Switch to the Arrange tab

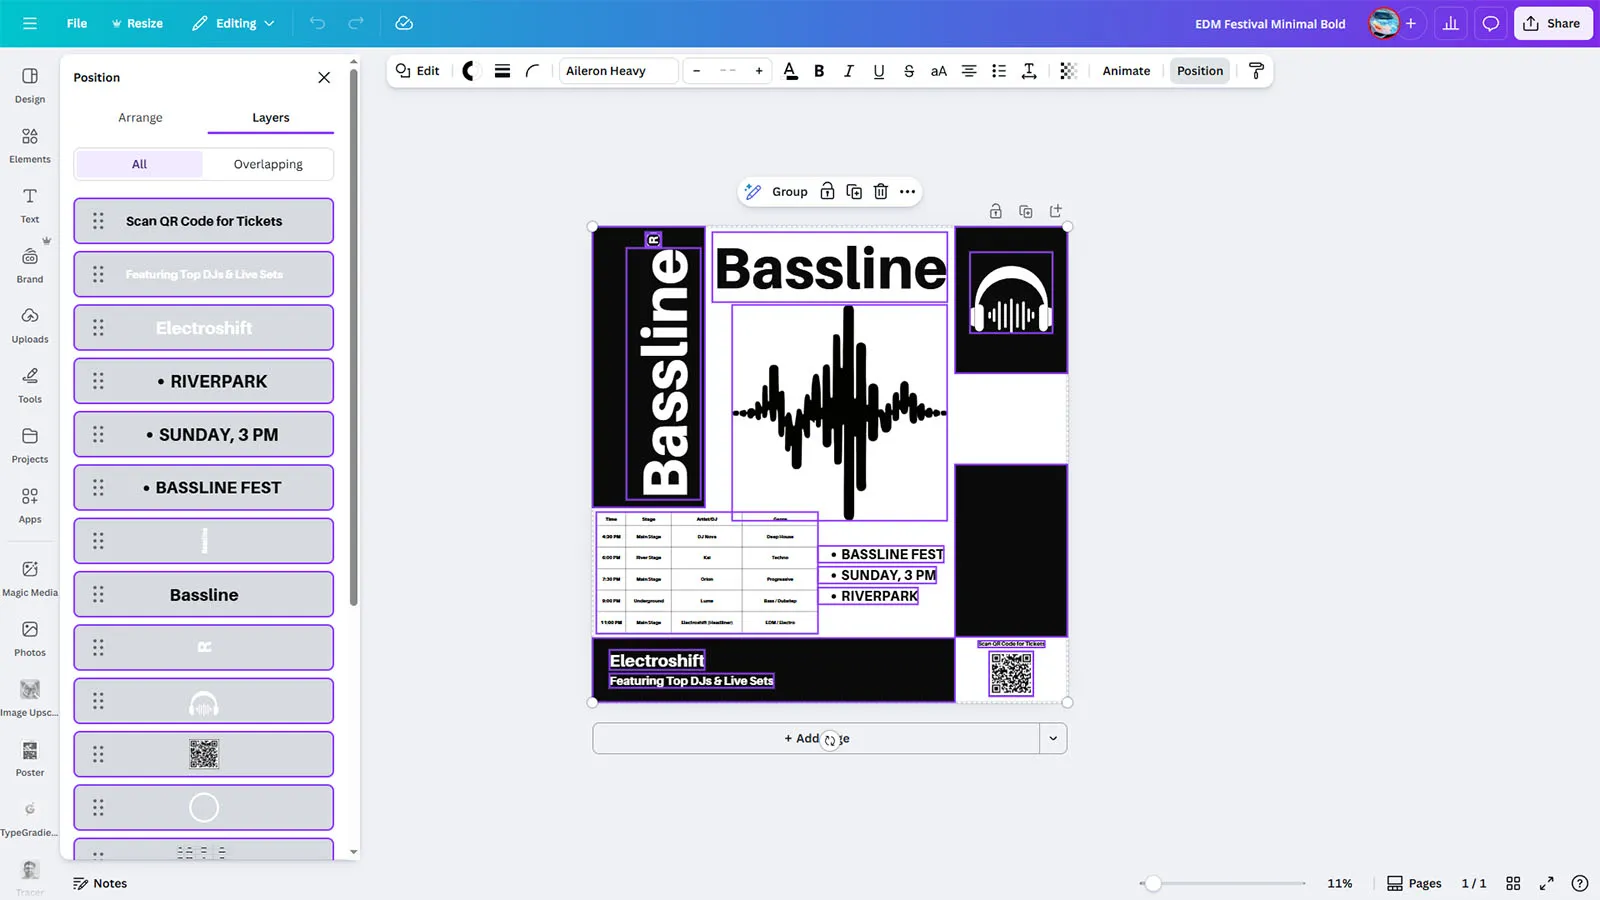tap(140, 118)
